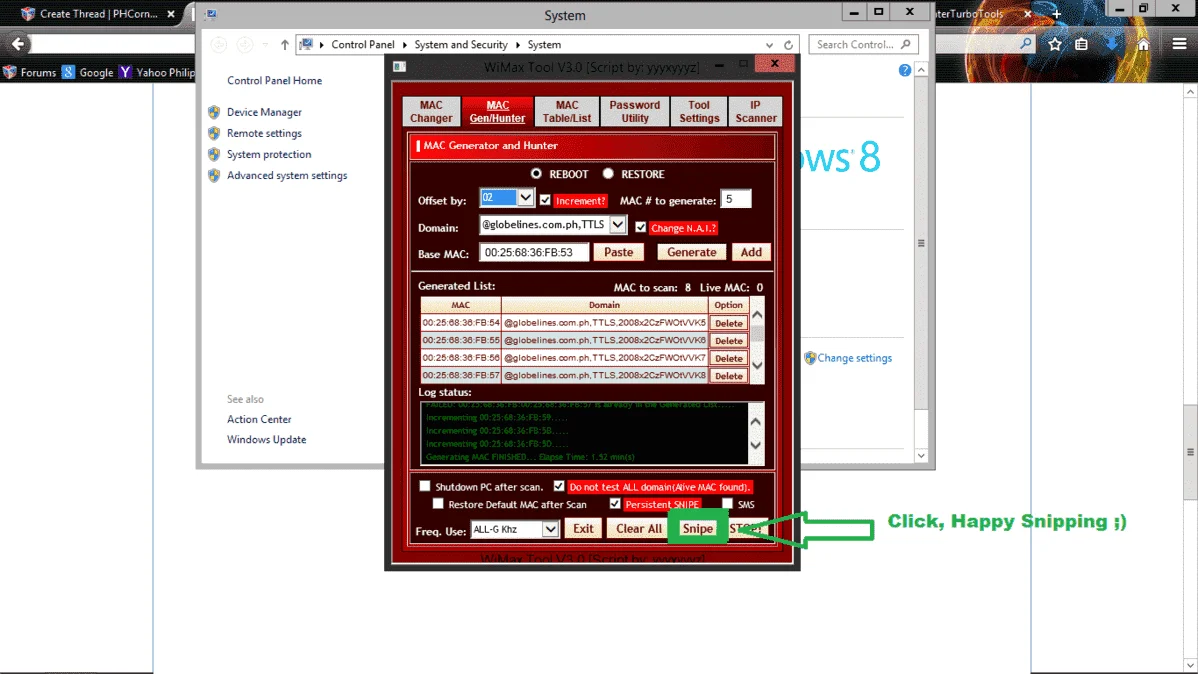Click the Paste button

pyautogui.click(x=618, y=252)
